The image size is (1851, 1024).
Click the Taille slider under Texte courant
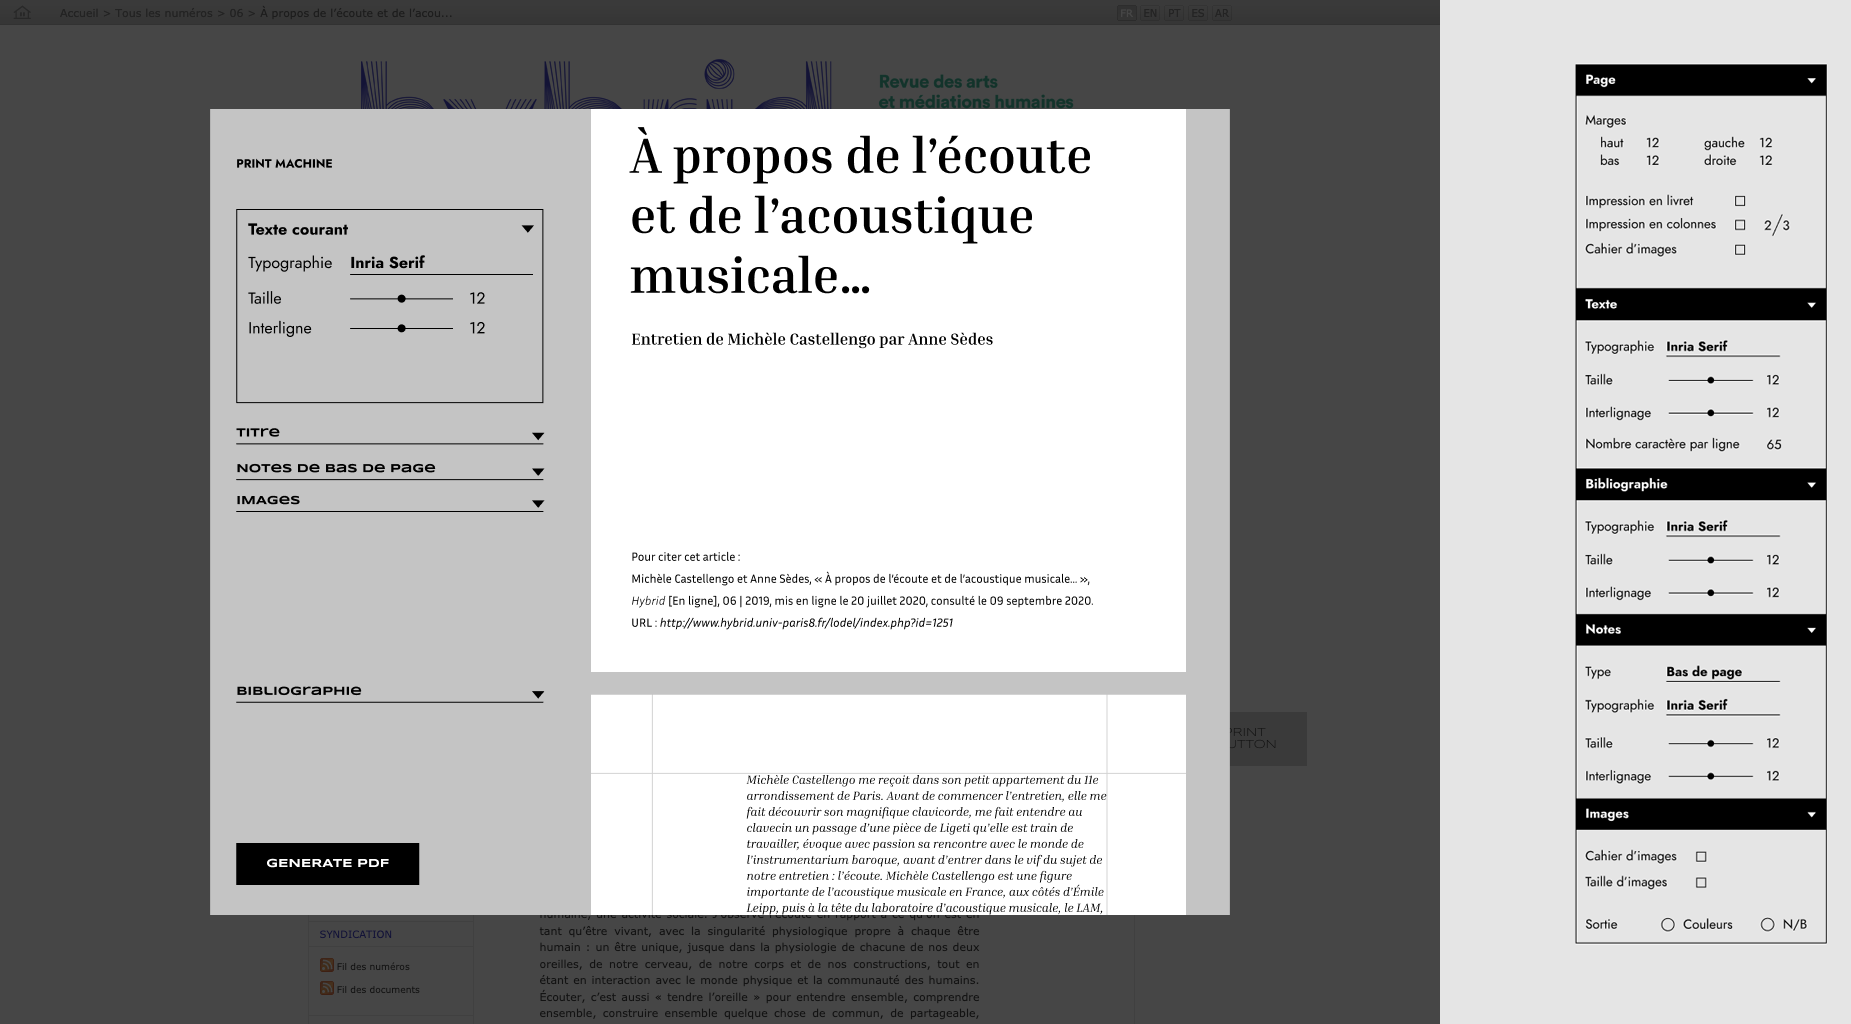(401, 298)
